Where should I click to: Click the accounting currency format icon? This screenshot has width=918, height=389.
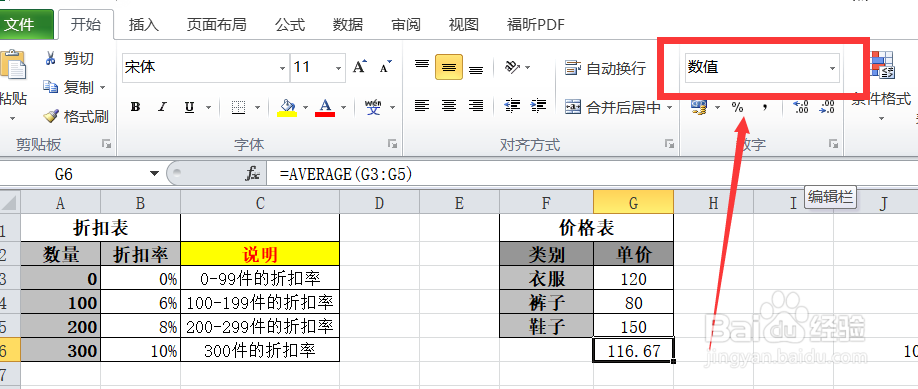point(698,107)
